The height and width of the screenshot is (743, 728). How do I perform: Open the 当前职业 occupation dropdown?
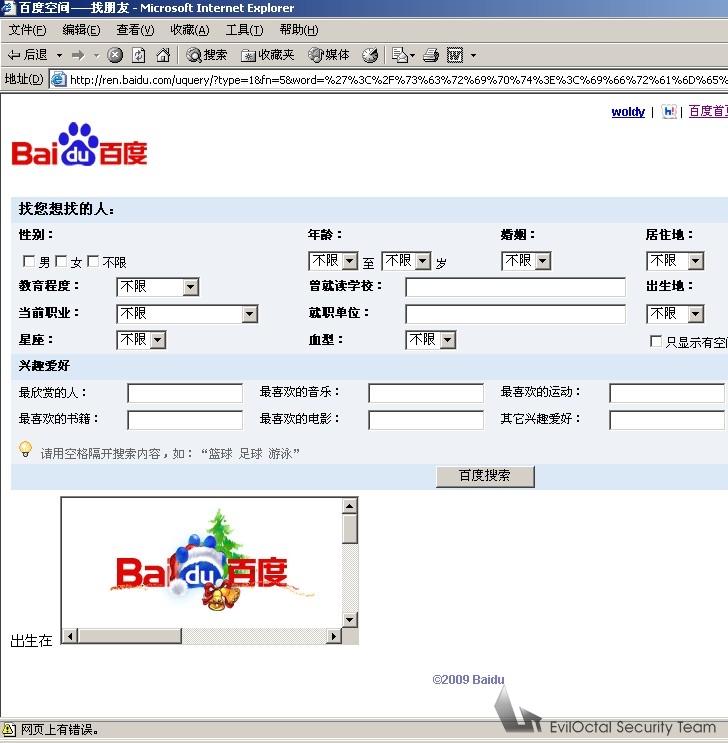[x=187, y=314]
